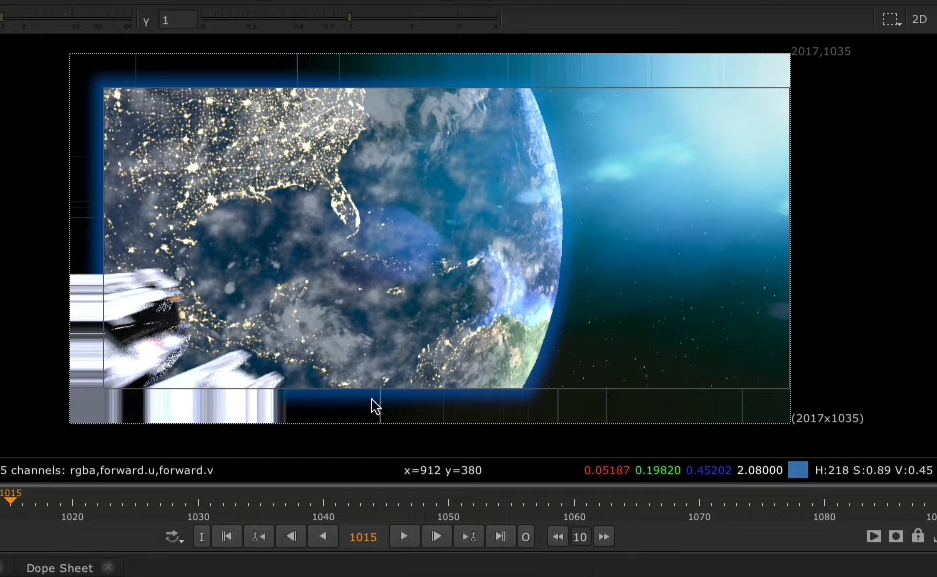Click the gamma value field
Image resolution: width=937 pixels, height=577 pixels.
[177, 20]
